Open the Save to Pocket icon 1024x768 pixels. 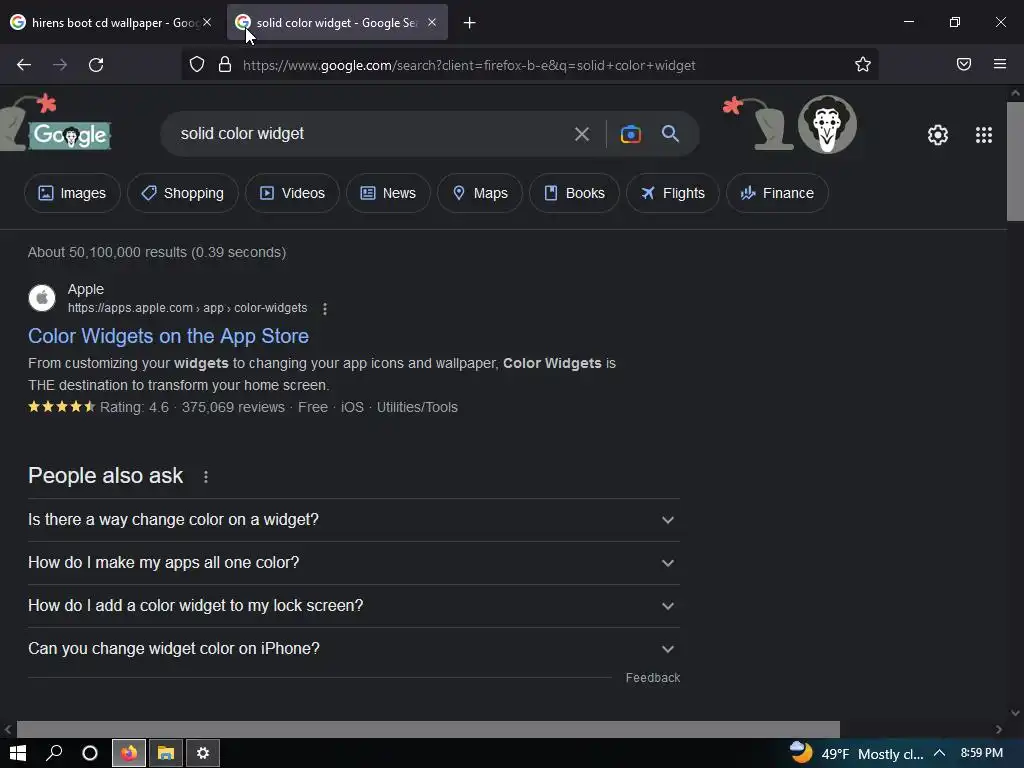963,64
